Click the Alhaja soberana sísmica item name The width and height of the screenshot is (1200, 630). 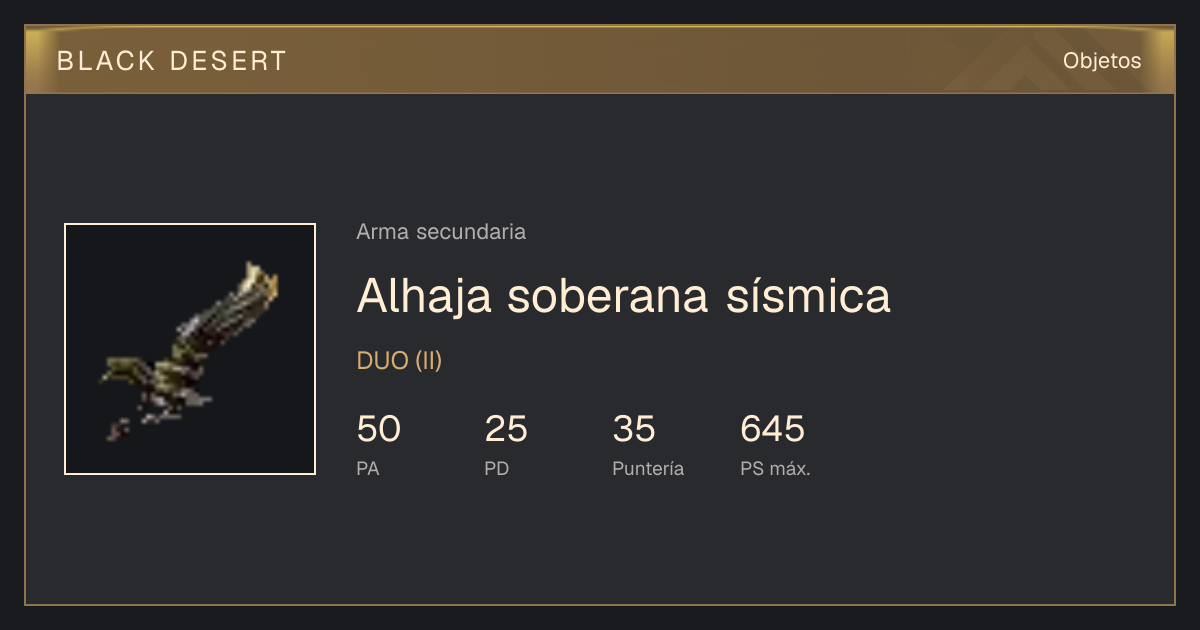(x=623, y=295)
